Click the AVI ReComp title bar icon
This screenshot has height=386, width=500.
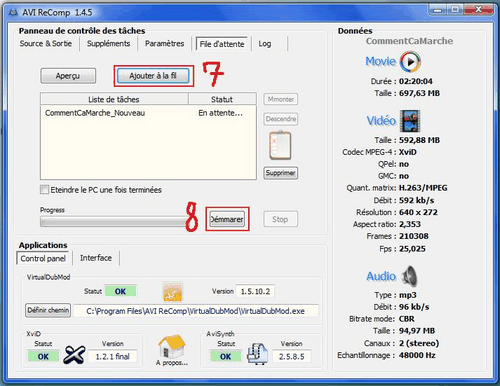pyautogui.click(x=14, y=13)
